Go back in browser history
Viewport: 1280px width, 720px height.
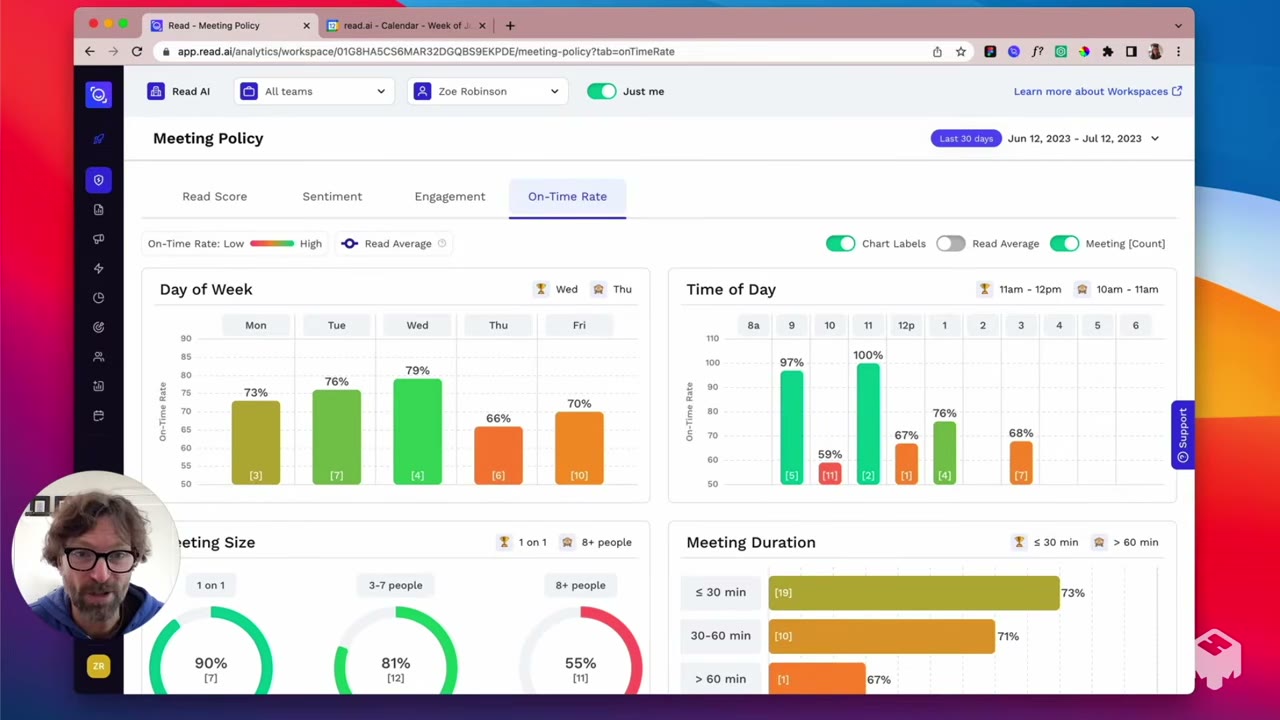90,51
